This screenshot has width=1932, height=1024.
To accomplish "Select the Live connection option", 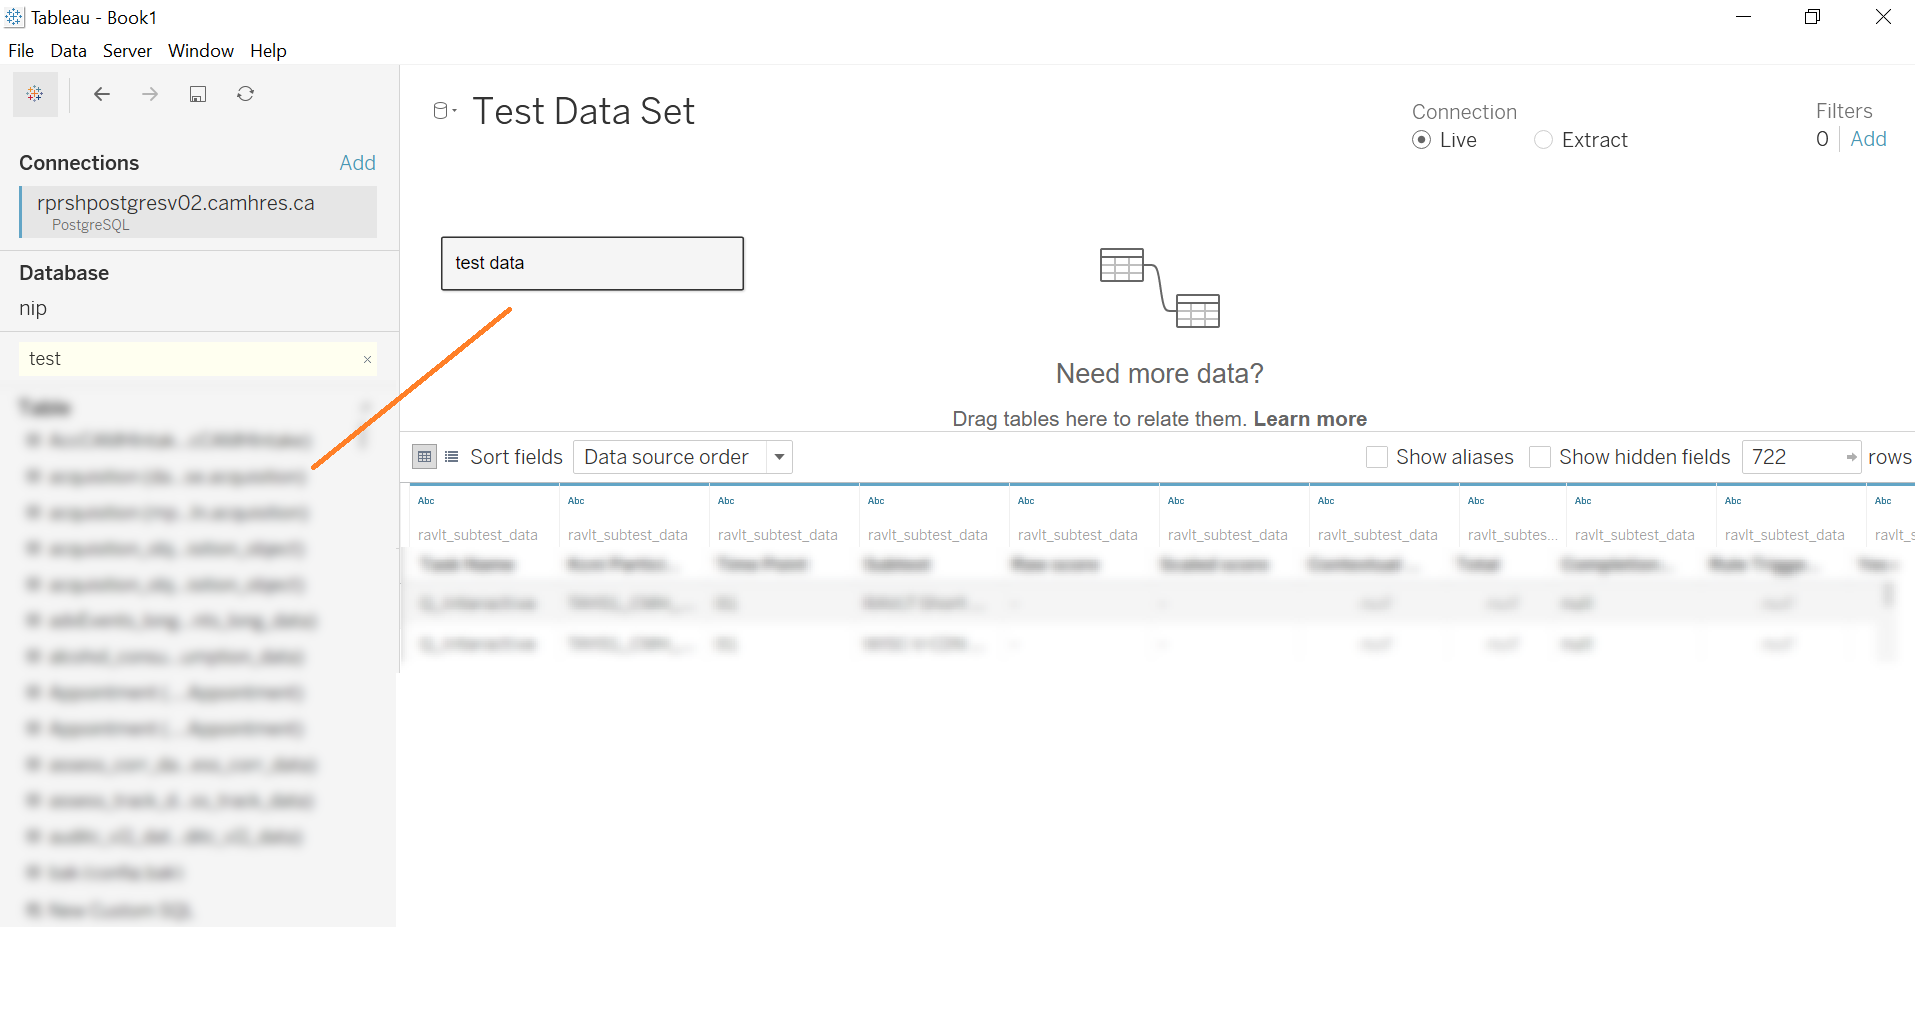I will [x=1421, y=140].
